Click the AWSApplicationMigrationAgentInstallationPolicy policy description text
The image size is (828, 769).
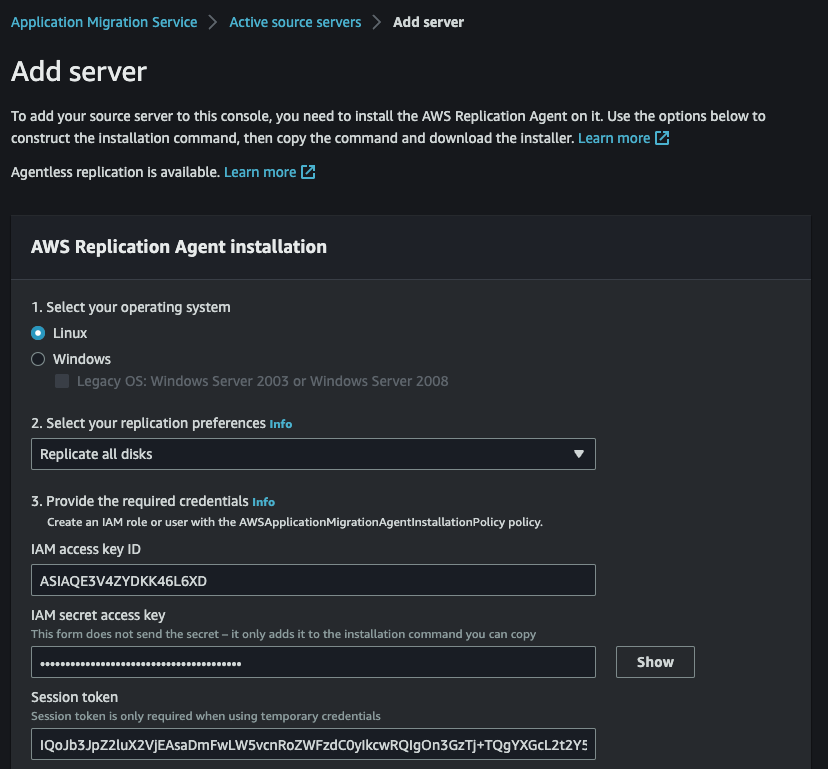point(295,522)
